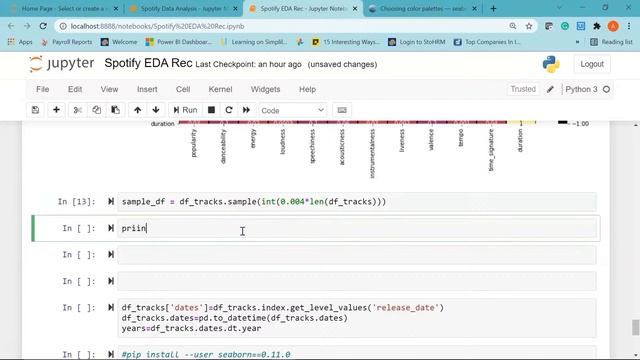Run cell In [13] using its run icon

(x=111, y=202)
